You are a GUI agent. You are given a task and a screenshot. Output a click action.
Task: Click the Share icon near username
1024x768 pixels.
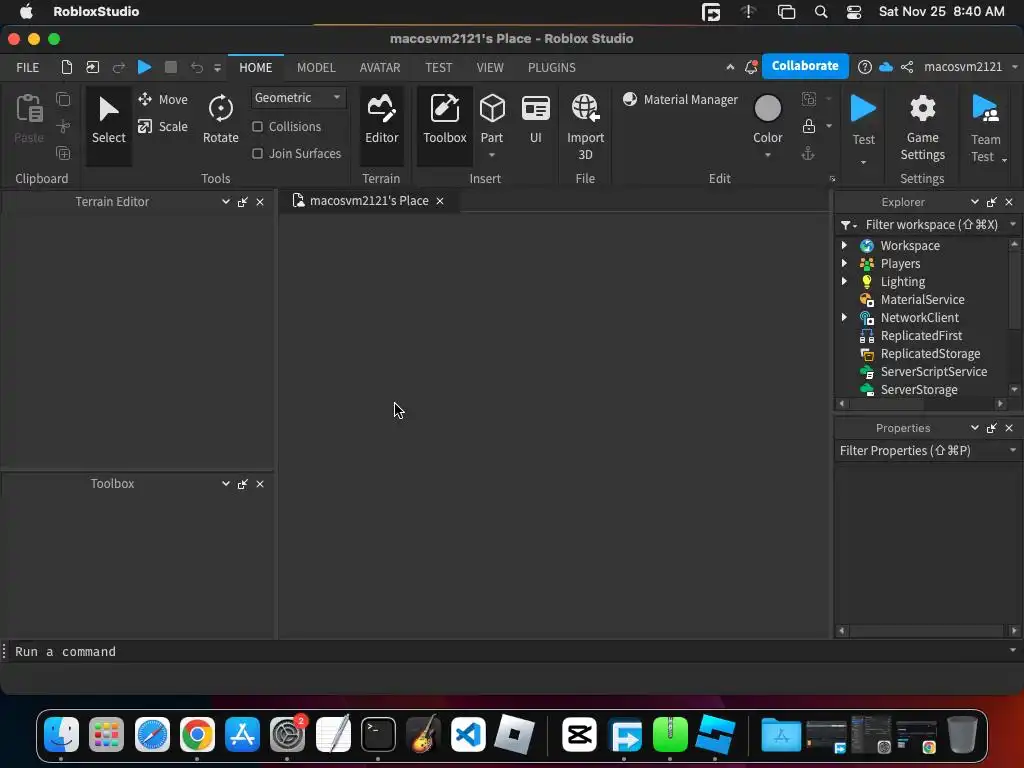coord(907,67)
